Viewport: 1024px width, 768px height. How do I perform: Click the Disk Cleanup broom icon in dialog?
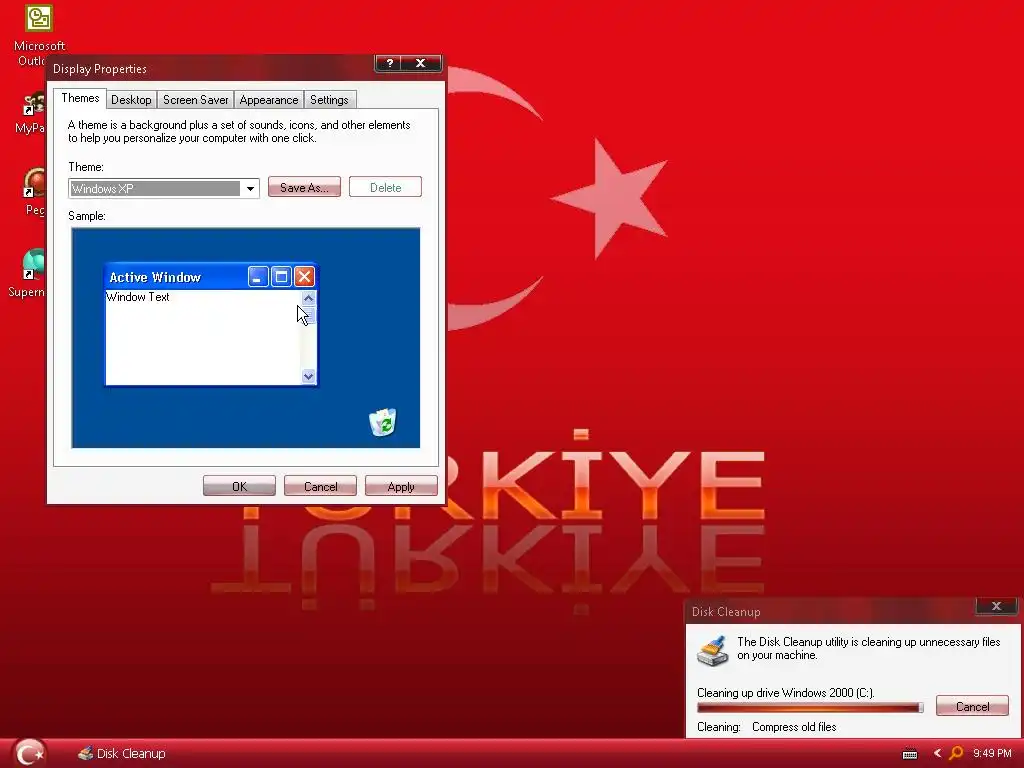[712, 651]
